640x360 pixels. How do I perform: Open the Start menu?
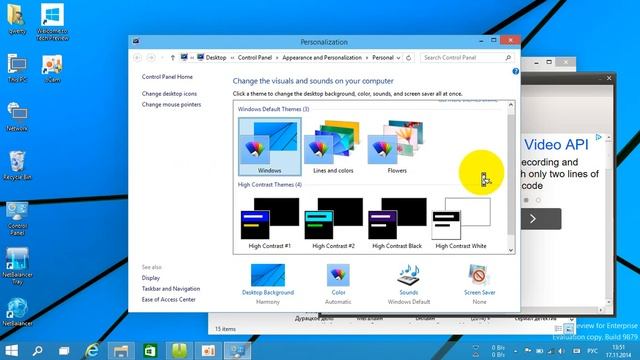pyautogui.click(x=11, y=351)
